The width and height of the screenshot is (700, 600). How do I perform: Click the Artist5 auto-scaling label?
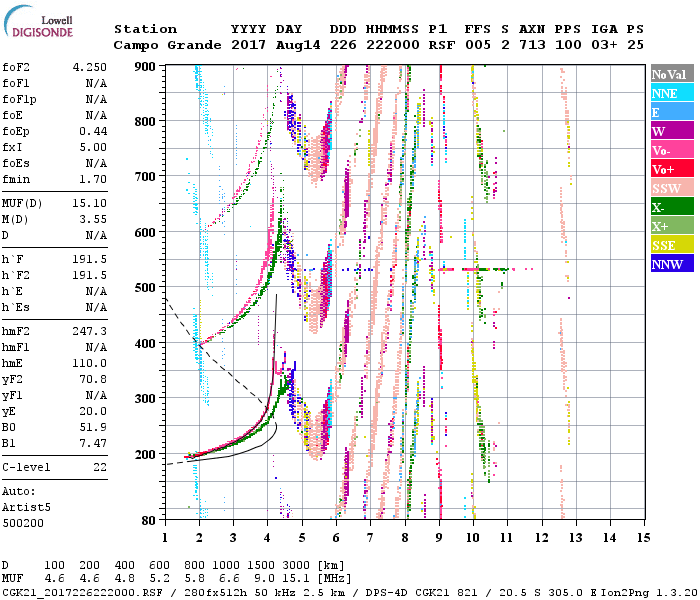point(26,508)
